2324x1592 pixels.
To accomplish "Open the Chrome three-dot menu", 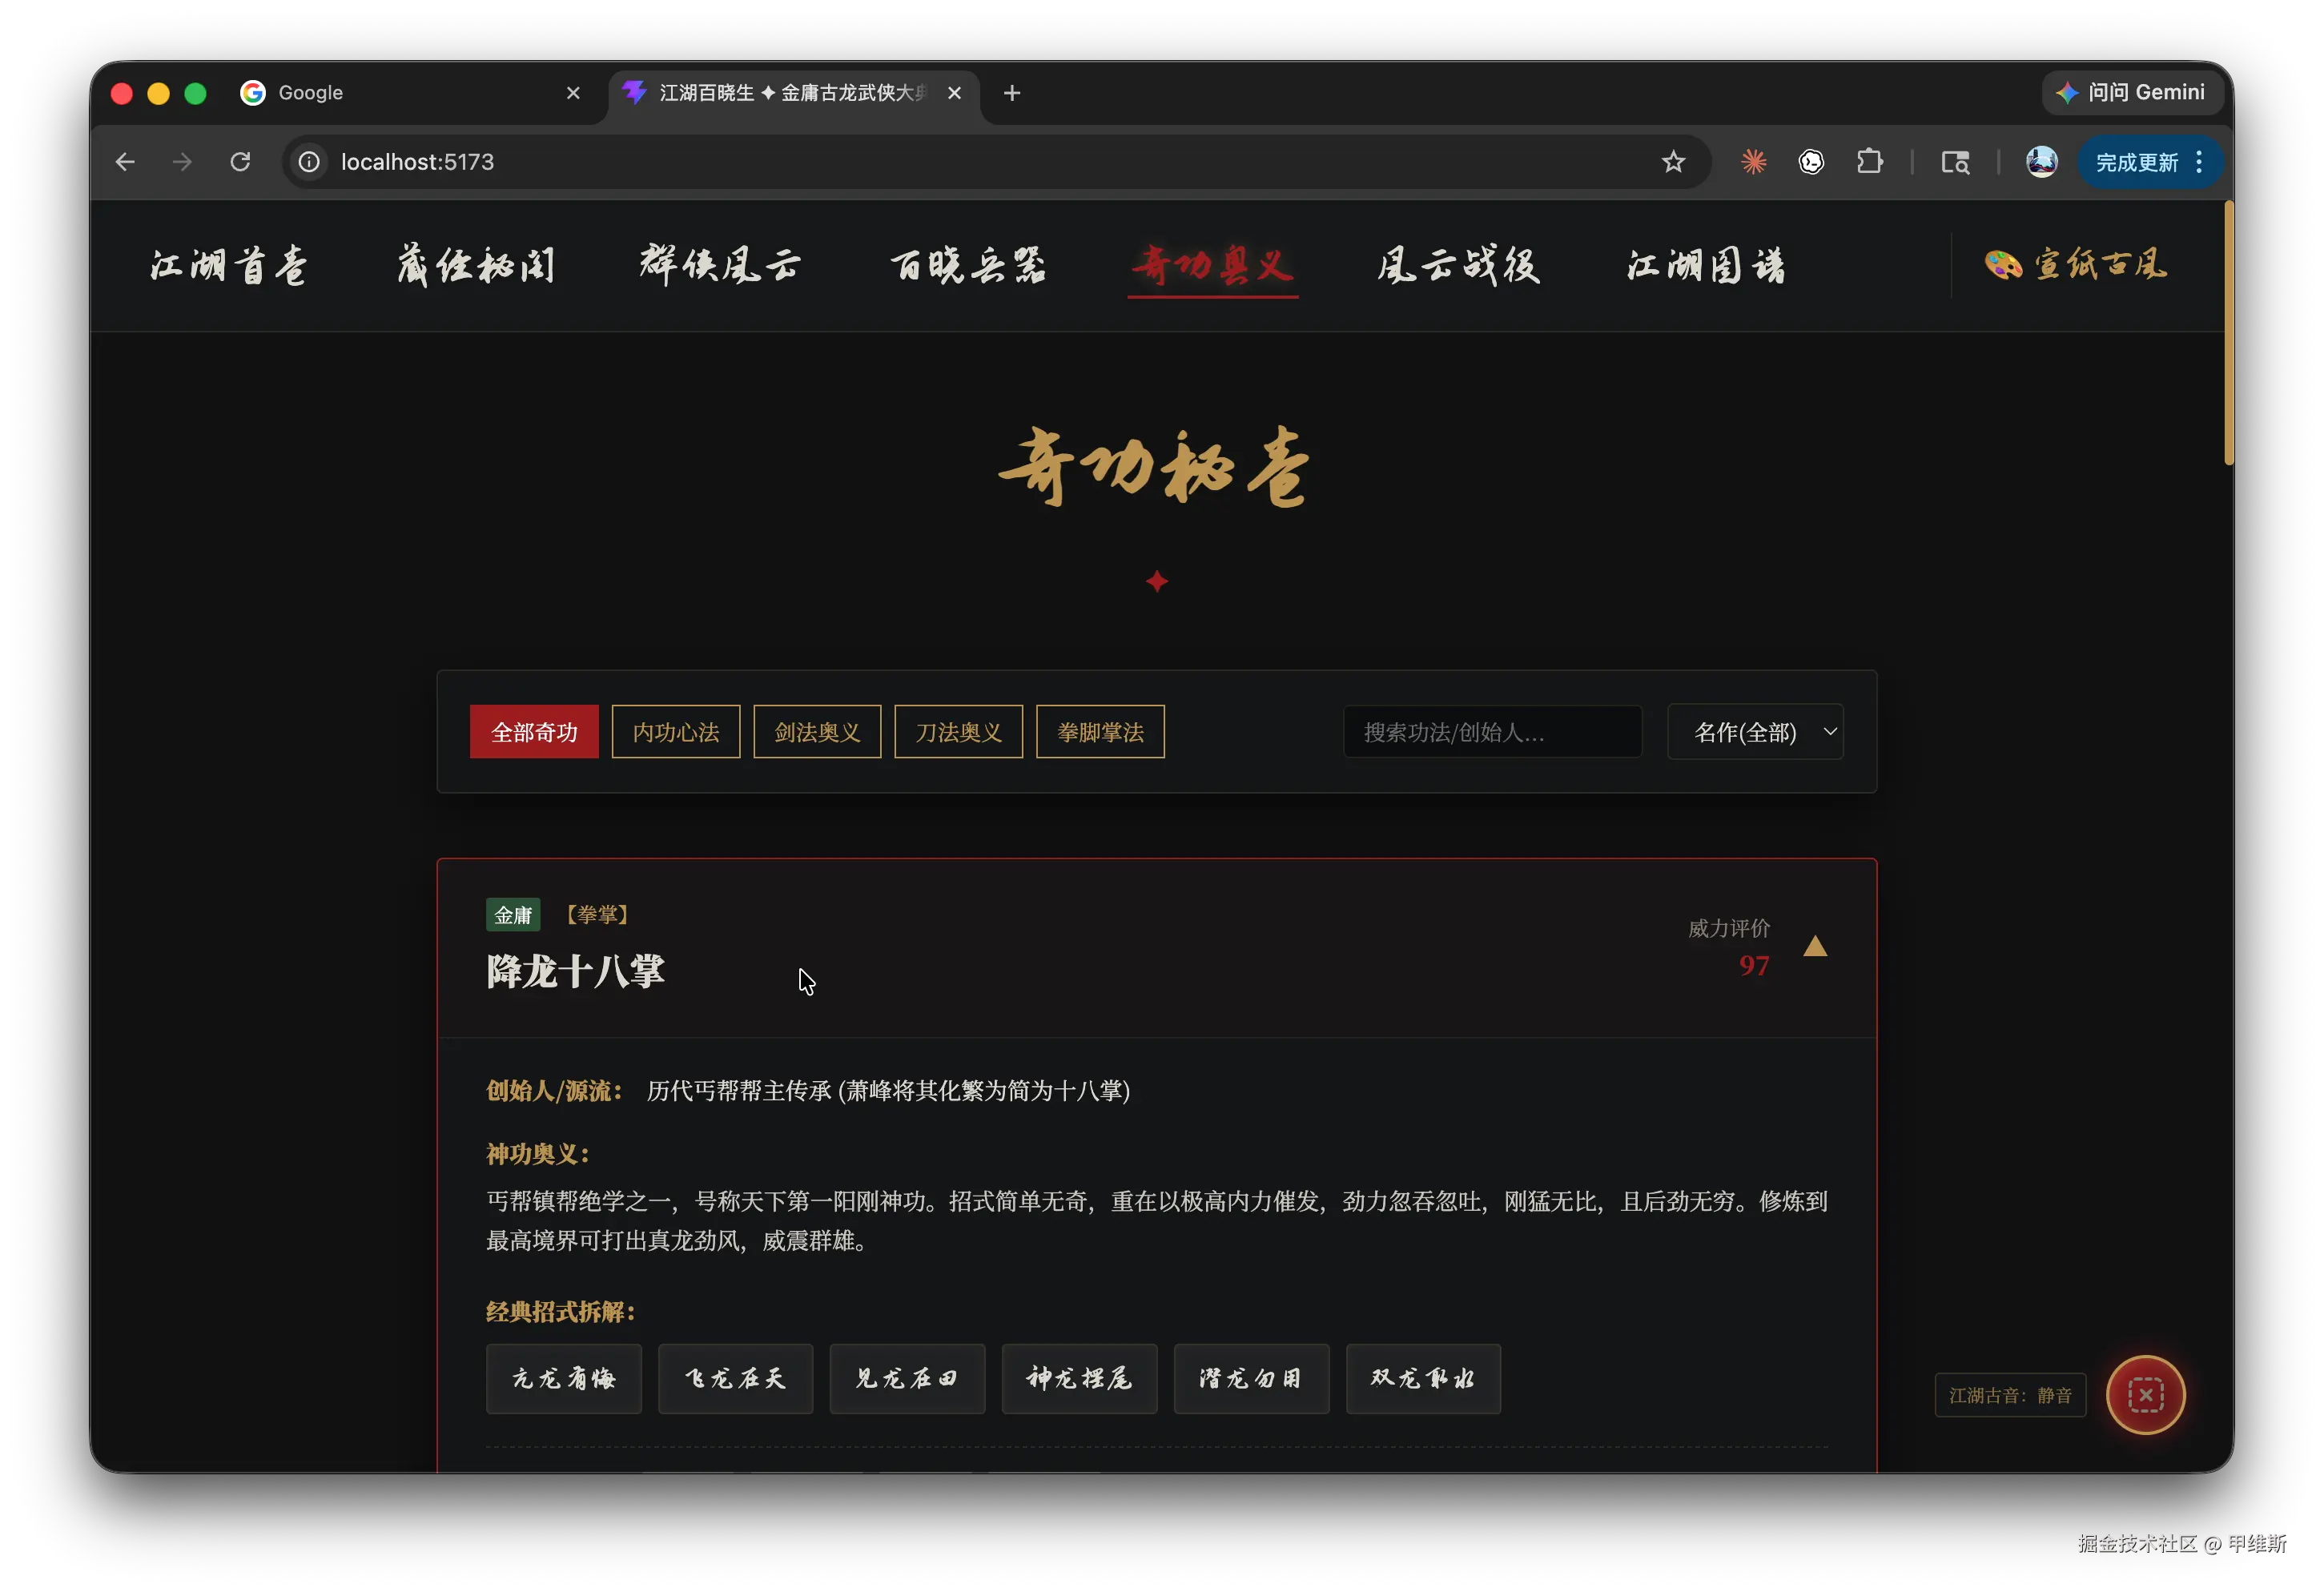I will 2199,162.
